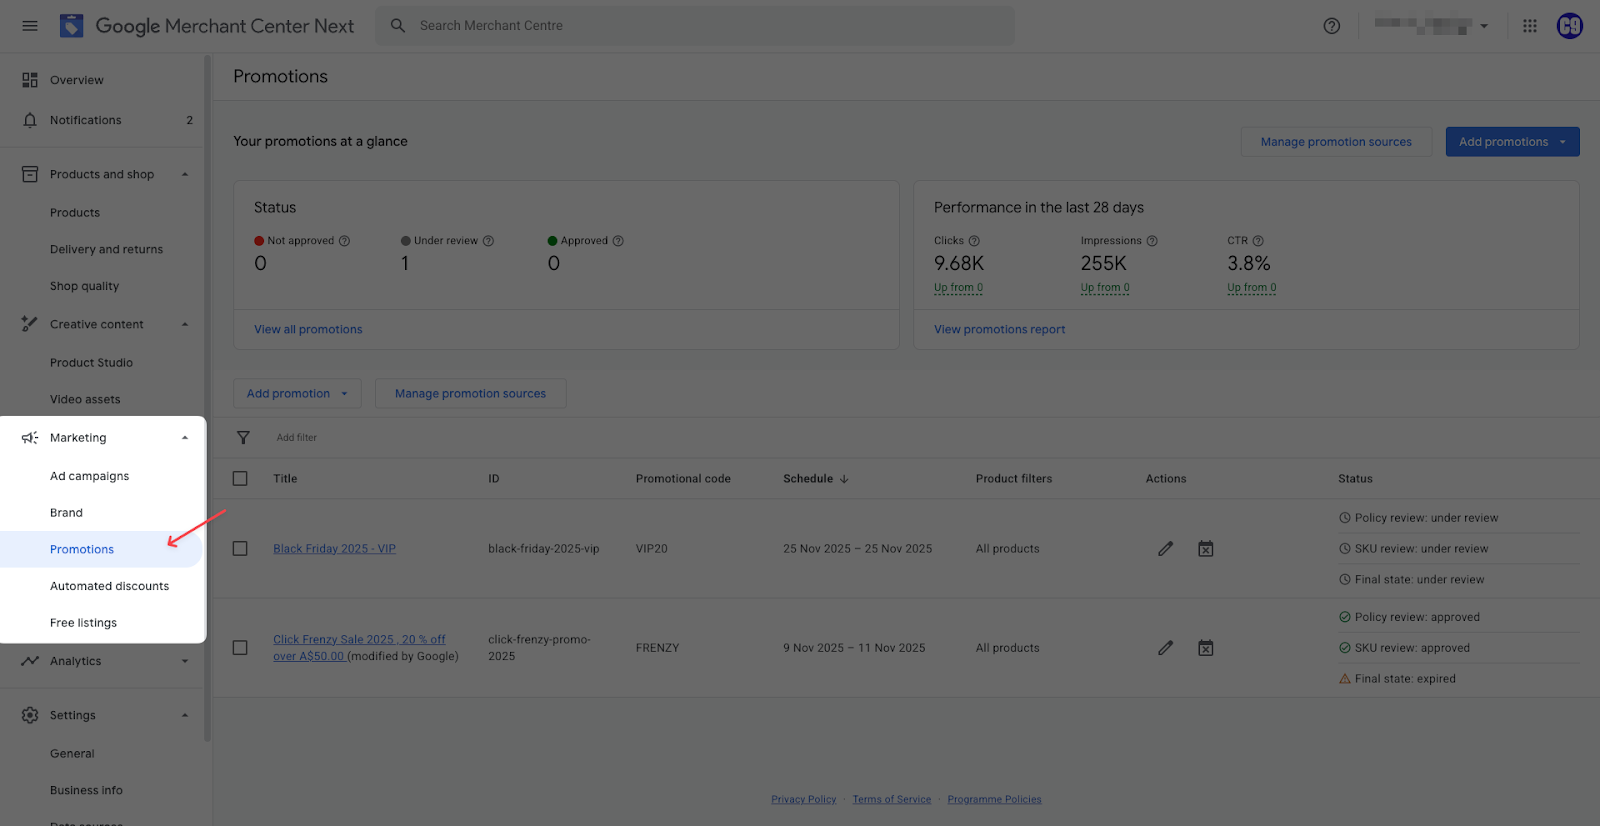1600x826 pixels.
Task: Click calendar-cancel icon for Click Frenzy promotion
Action: [1206, 648]
